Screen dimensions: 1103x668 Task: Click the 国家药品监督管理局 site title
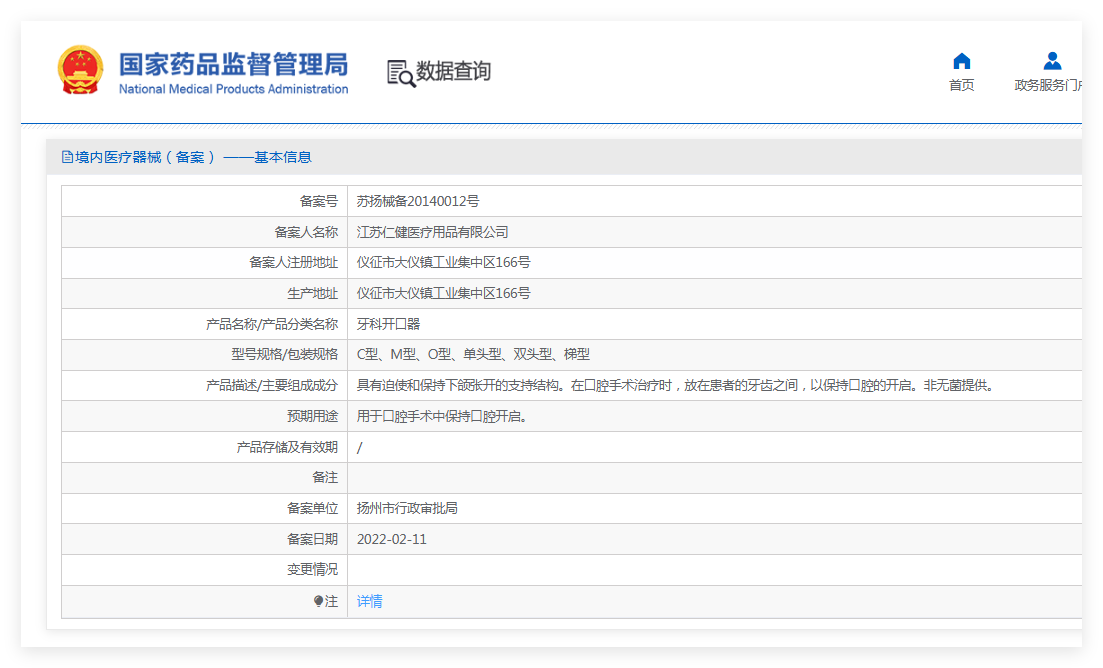click(233, 65)
